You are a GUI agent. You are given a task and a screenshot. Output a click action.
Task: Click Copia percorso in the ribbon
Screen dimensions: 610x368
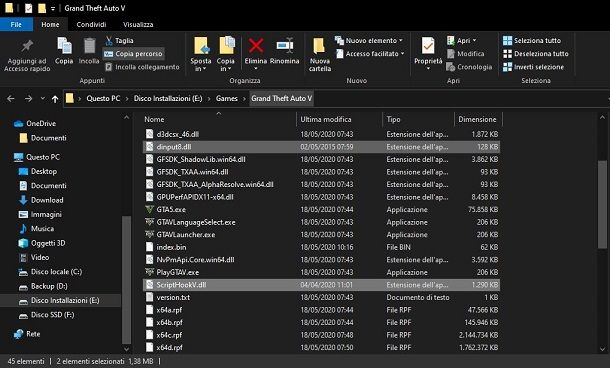pos(133,54)
